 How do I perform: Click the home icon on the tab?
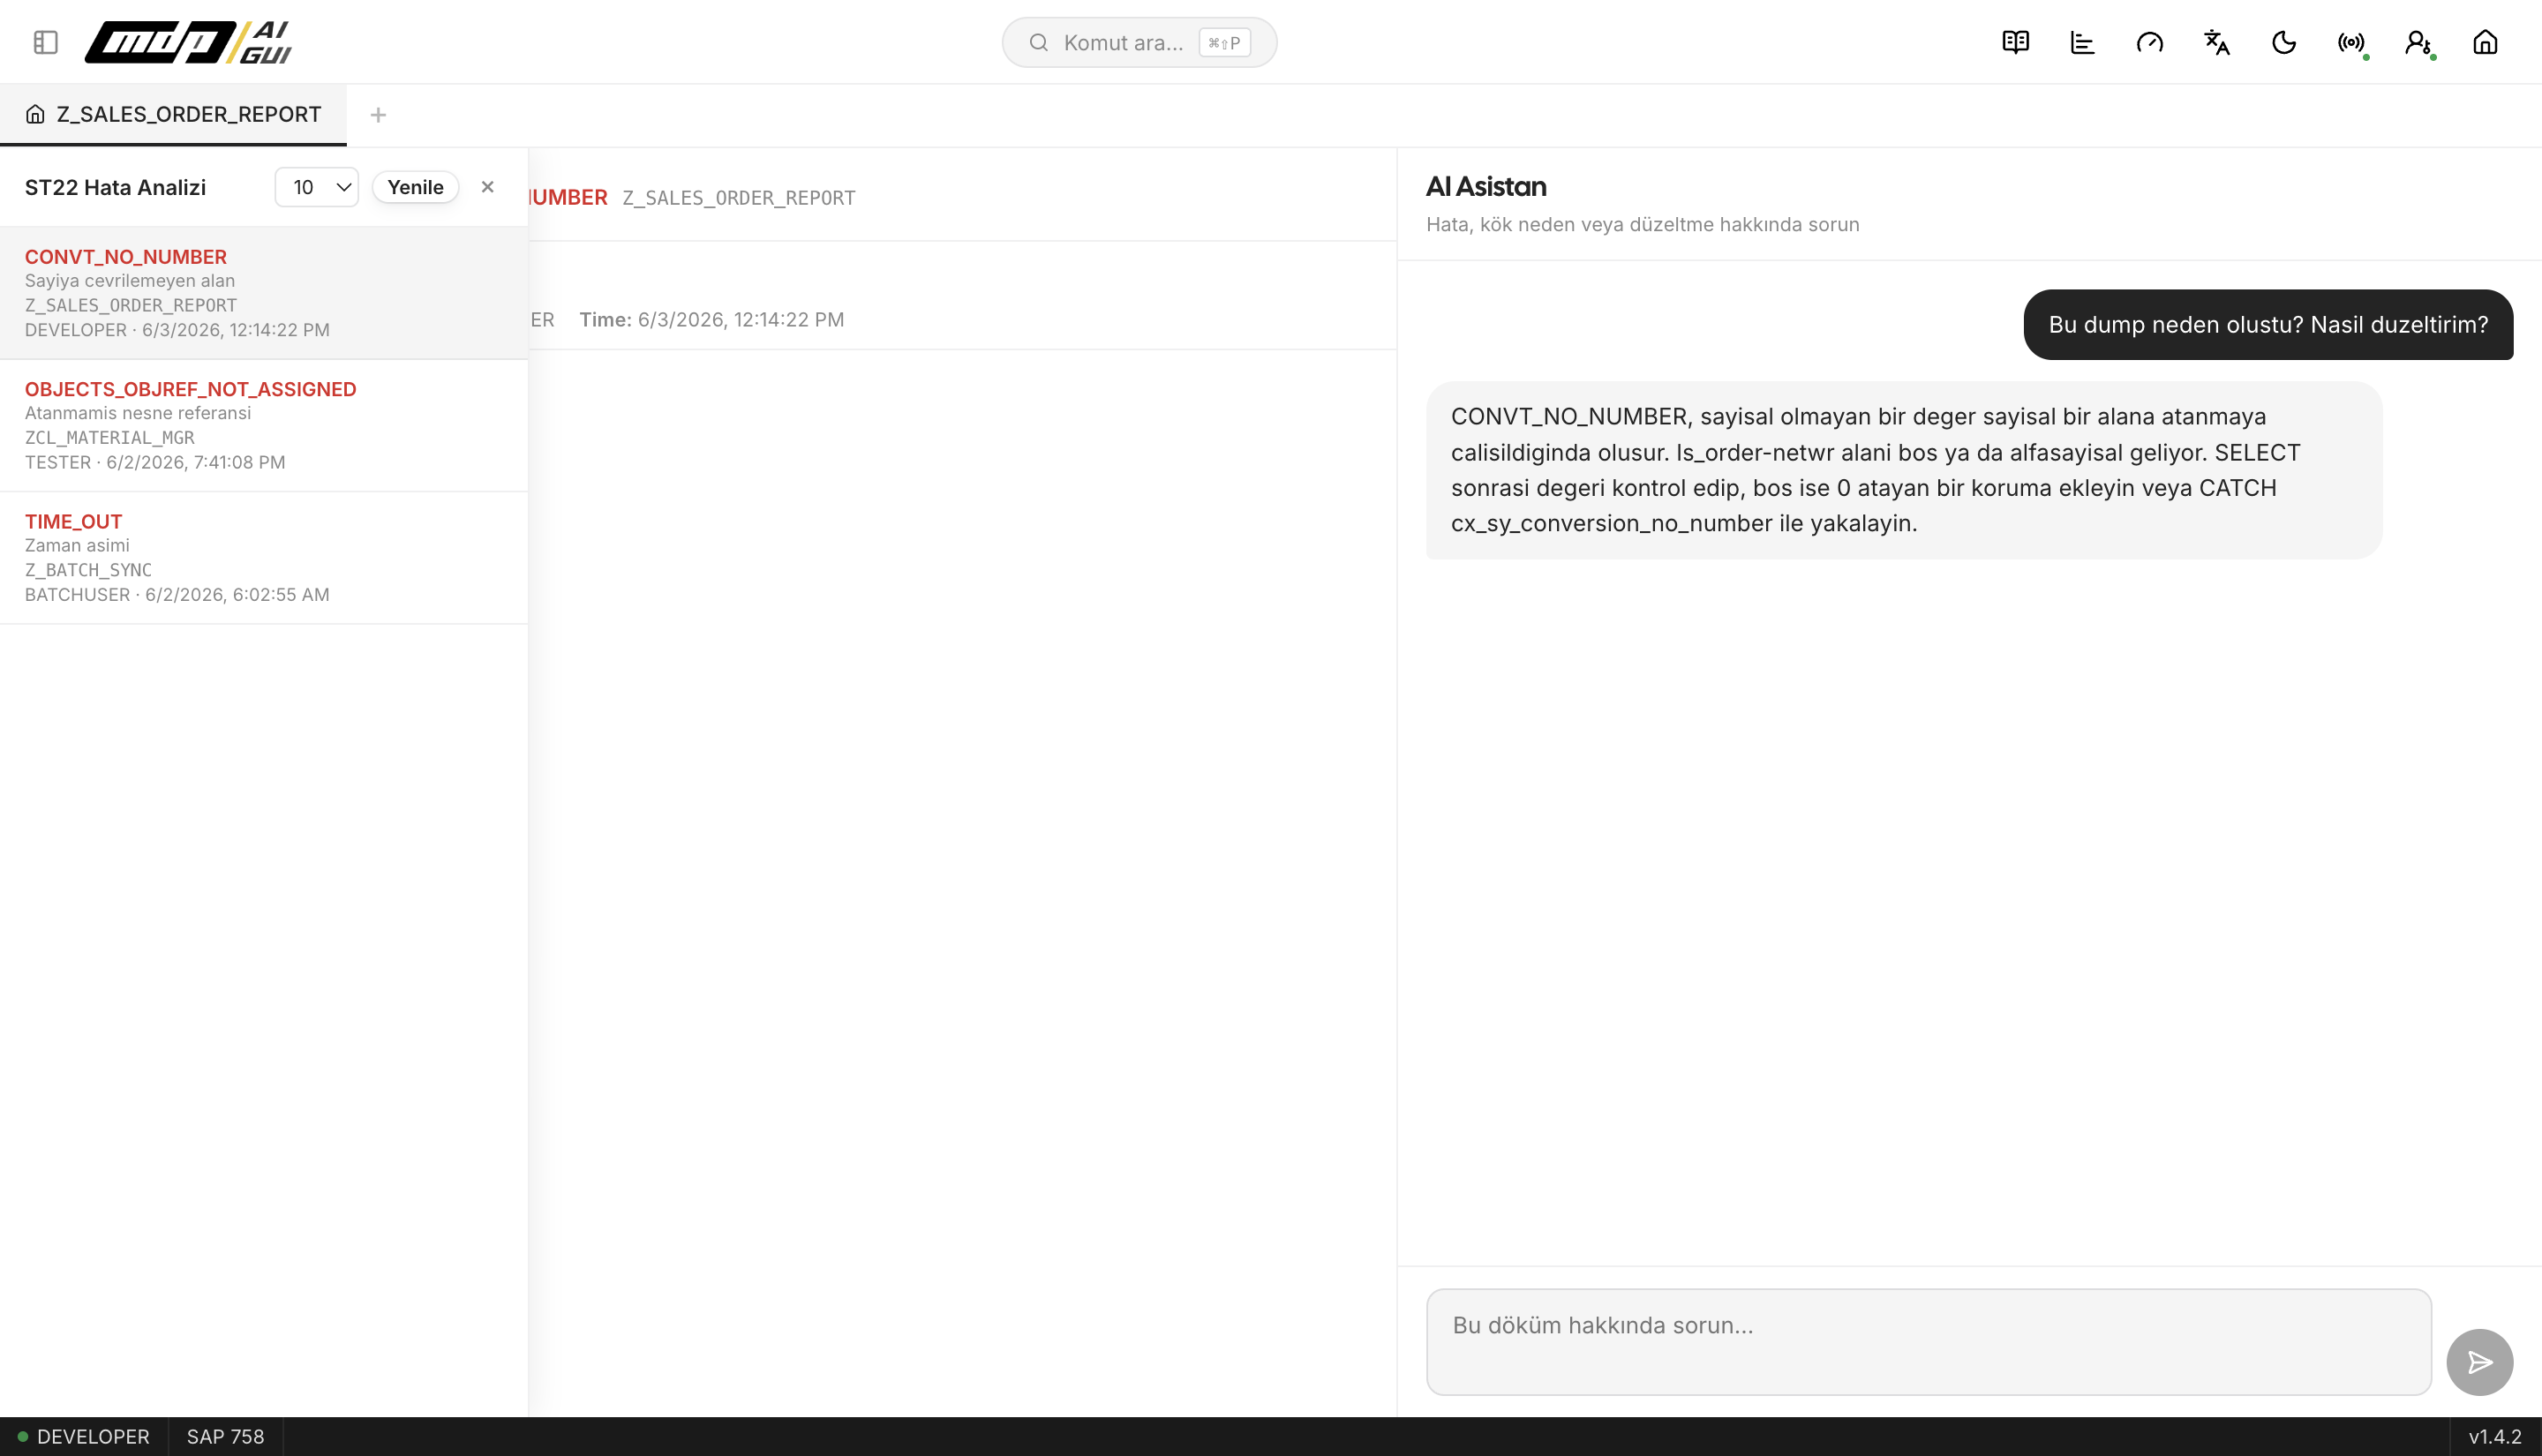coord(35,114)
